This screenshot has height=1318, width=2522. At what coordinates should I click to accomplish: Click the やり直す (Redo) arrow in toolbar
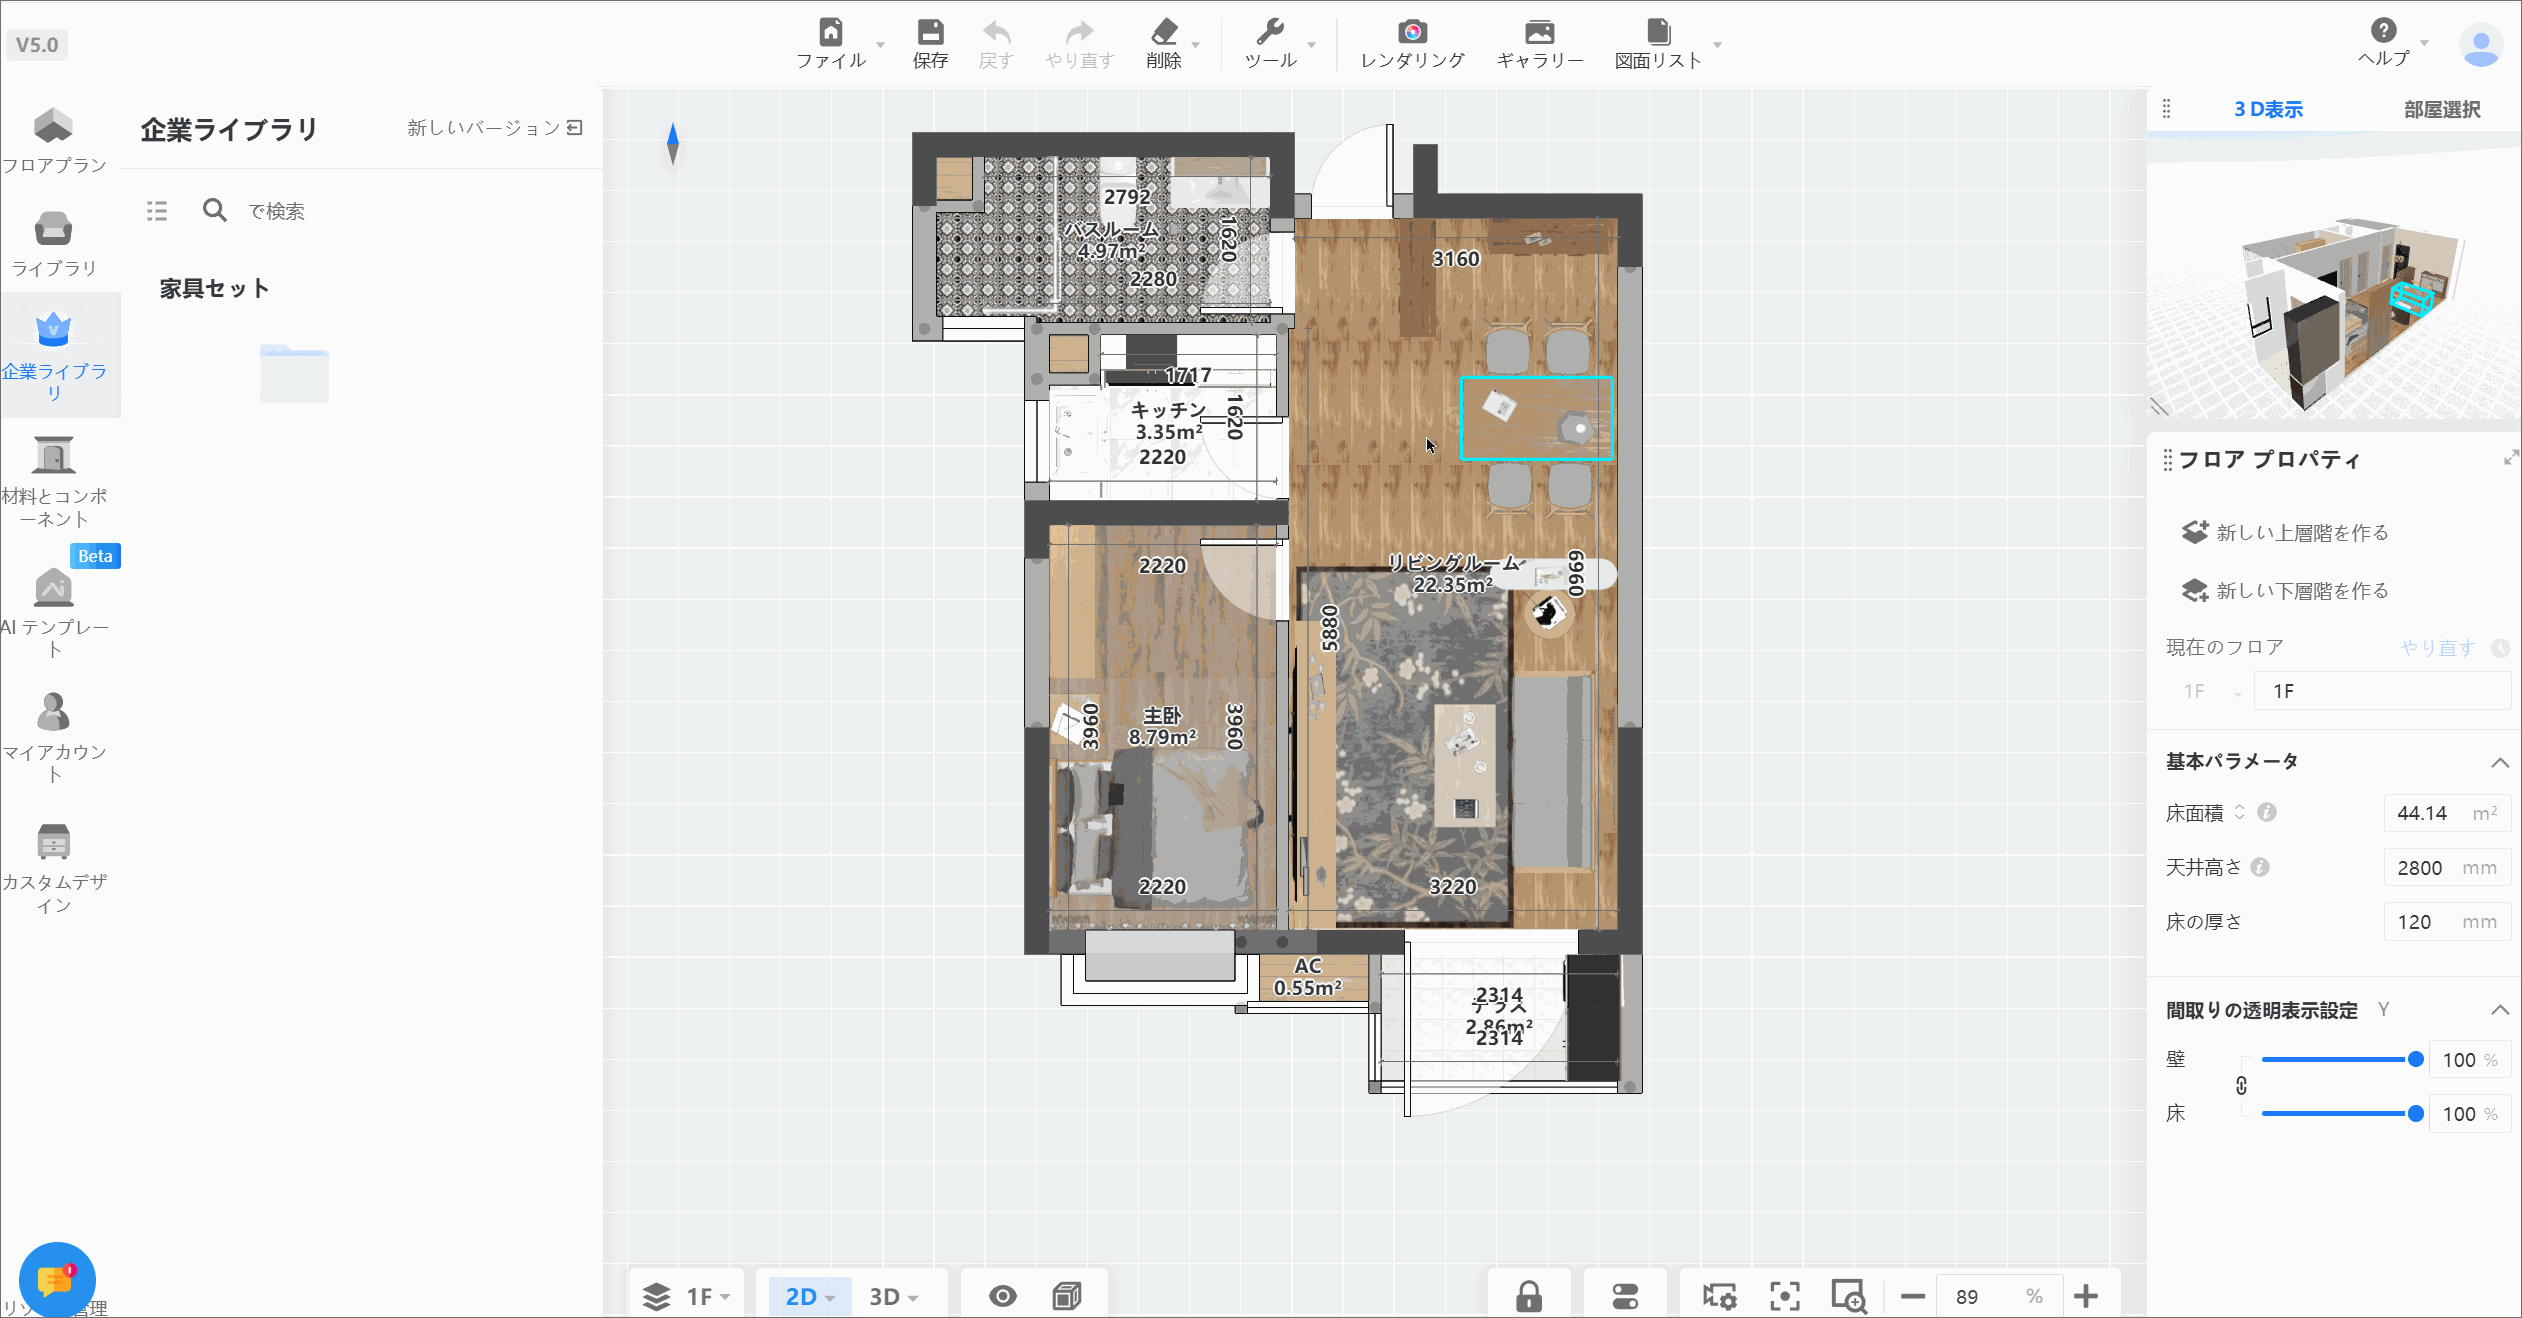click(x=1080, y=33)
